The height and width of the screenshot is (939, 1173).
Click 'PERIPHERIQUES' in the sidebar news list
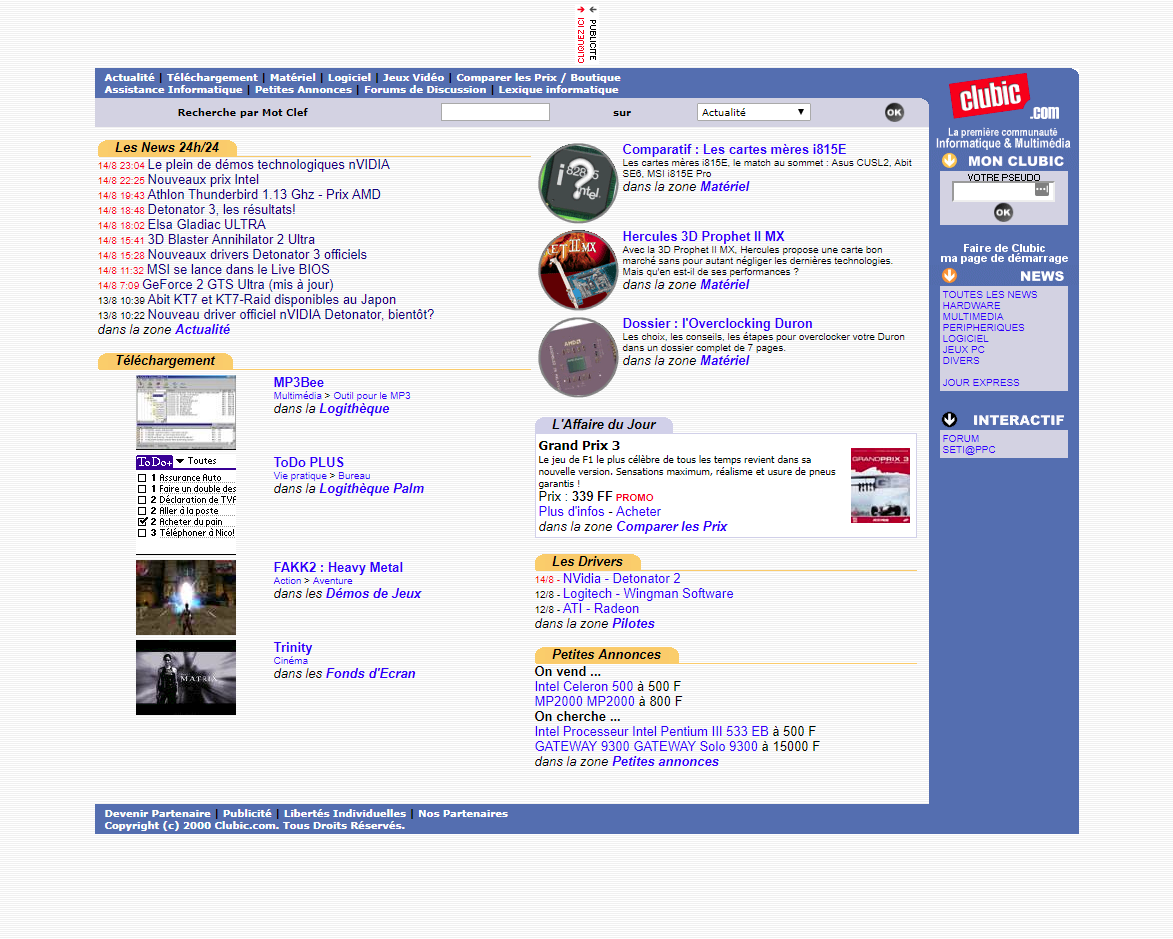(x=983, y=328)
